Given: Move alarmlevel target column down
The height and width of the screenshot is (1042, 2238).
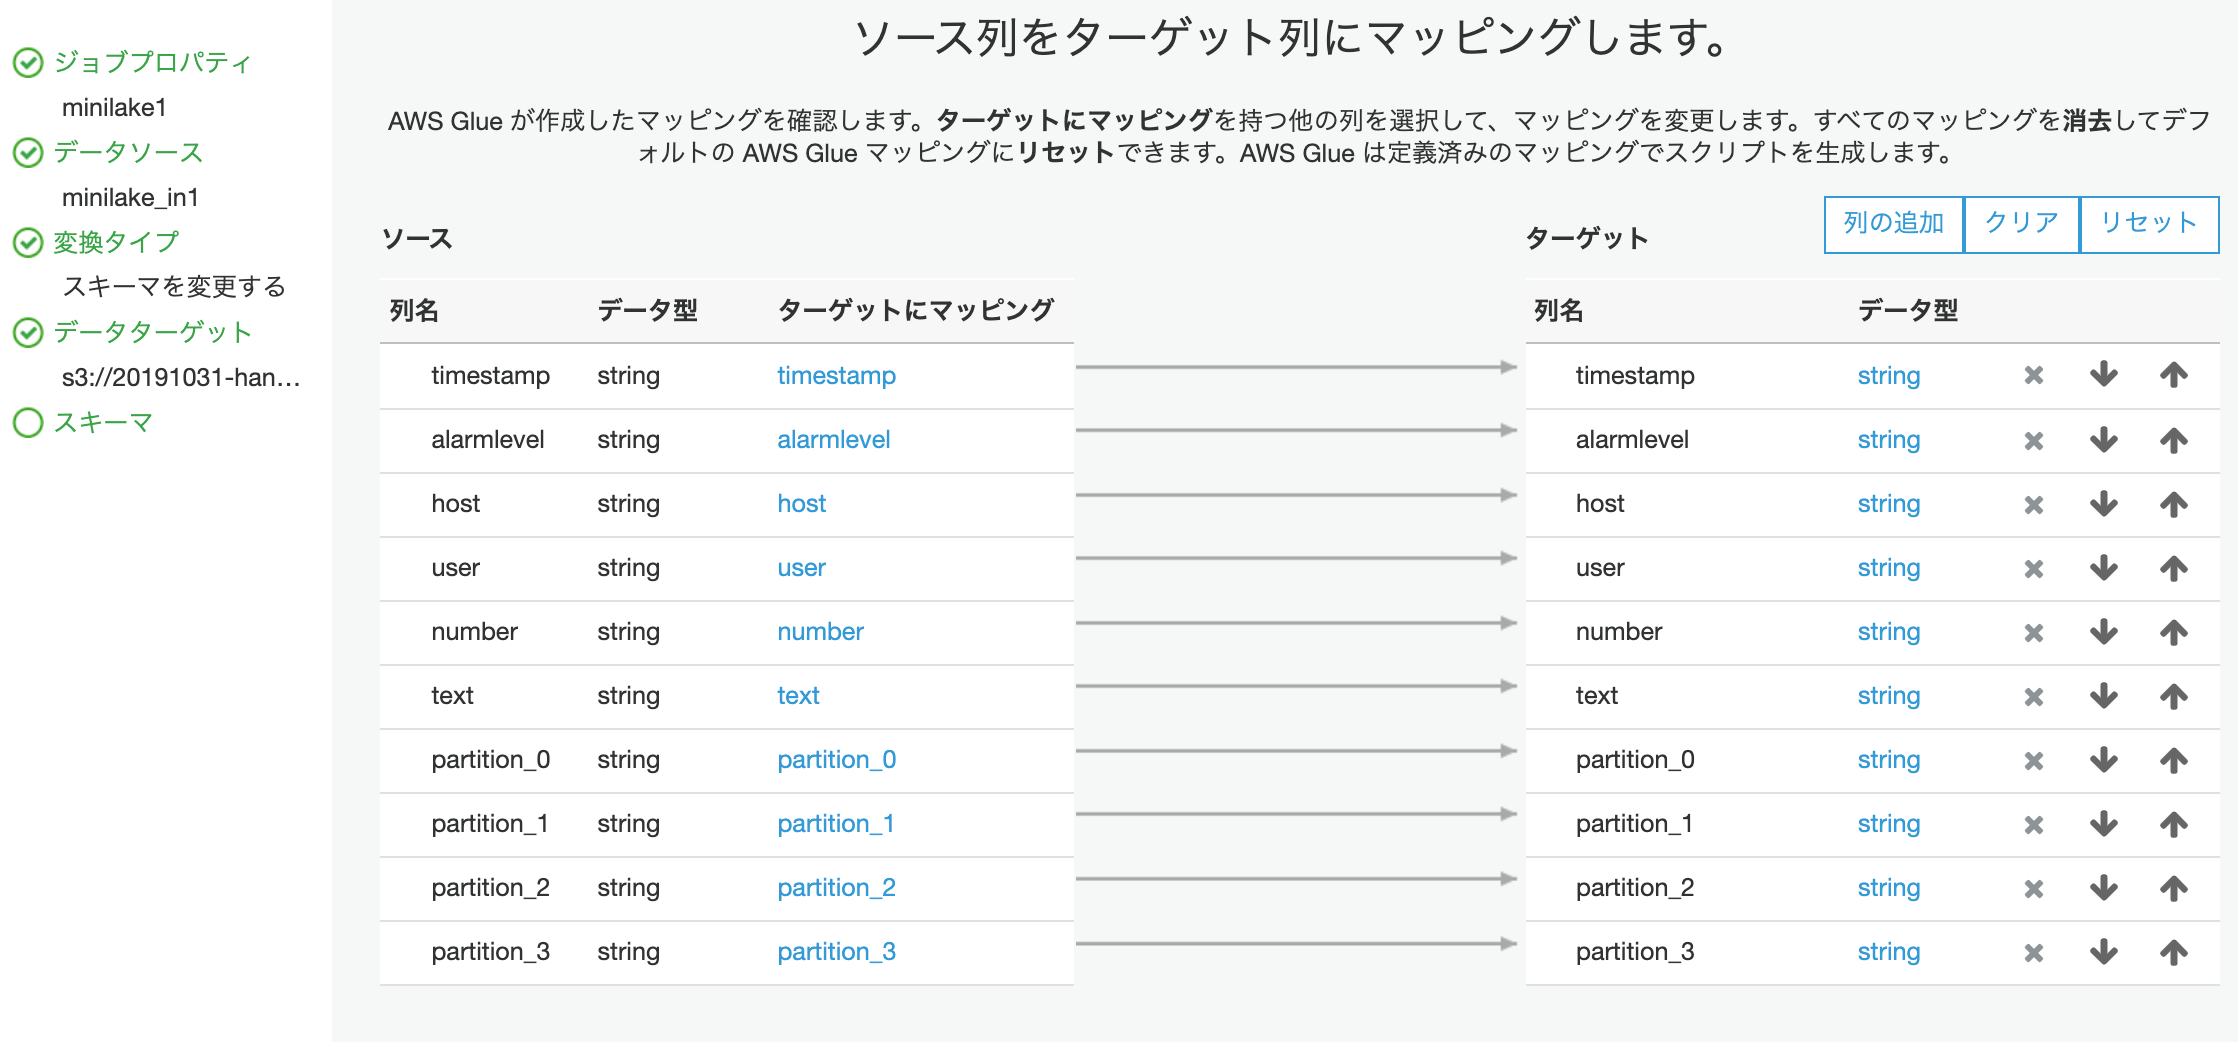Looking at the screenshot, I should click(x=2104, y=439).
